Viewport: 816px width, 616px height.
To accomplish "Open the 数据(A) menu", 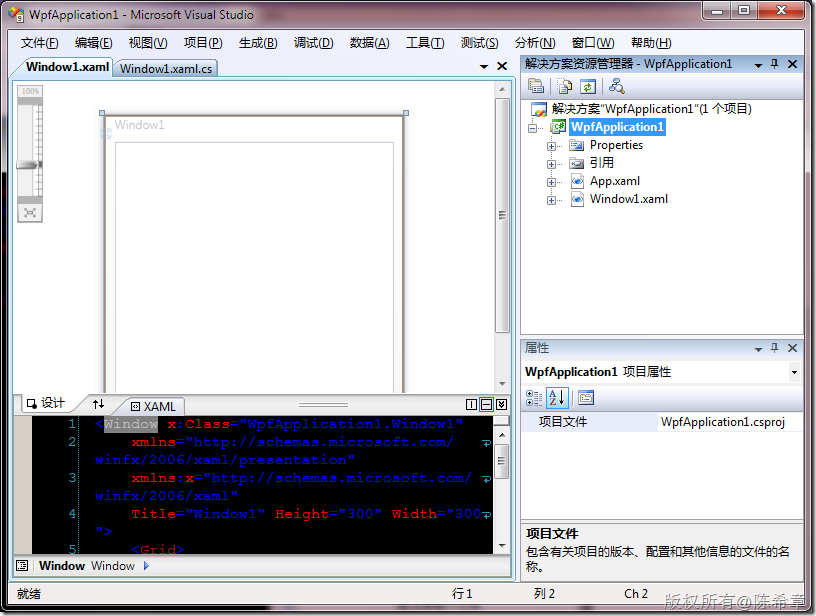I will point(369,43).
